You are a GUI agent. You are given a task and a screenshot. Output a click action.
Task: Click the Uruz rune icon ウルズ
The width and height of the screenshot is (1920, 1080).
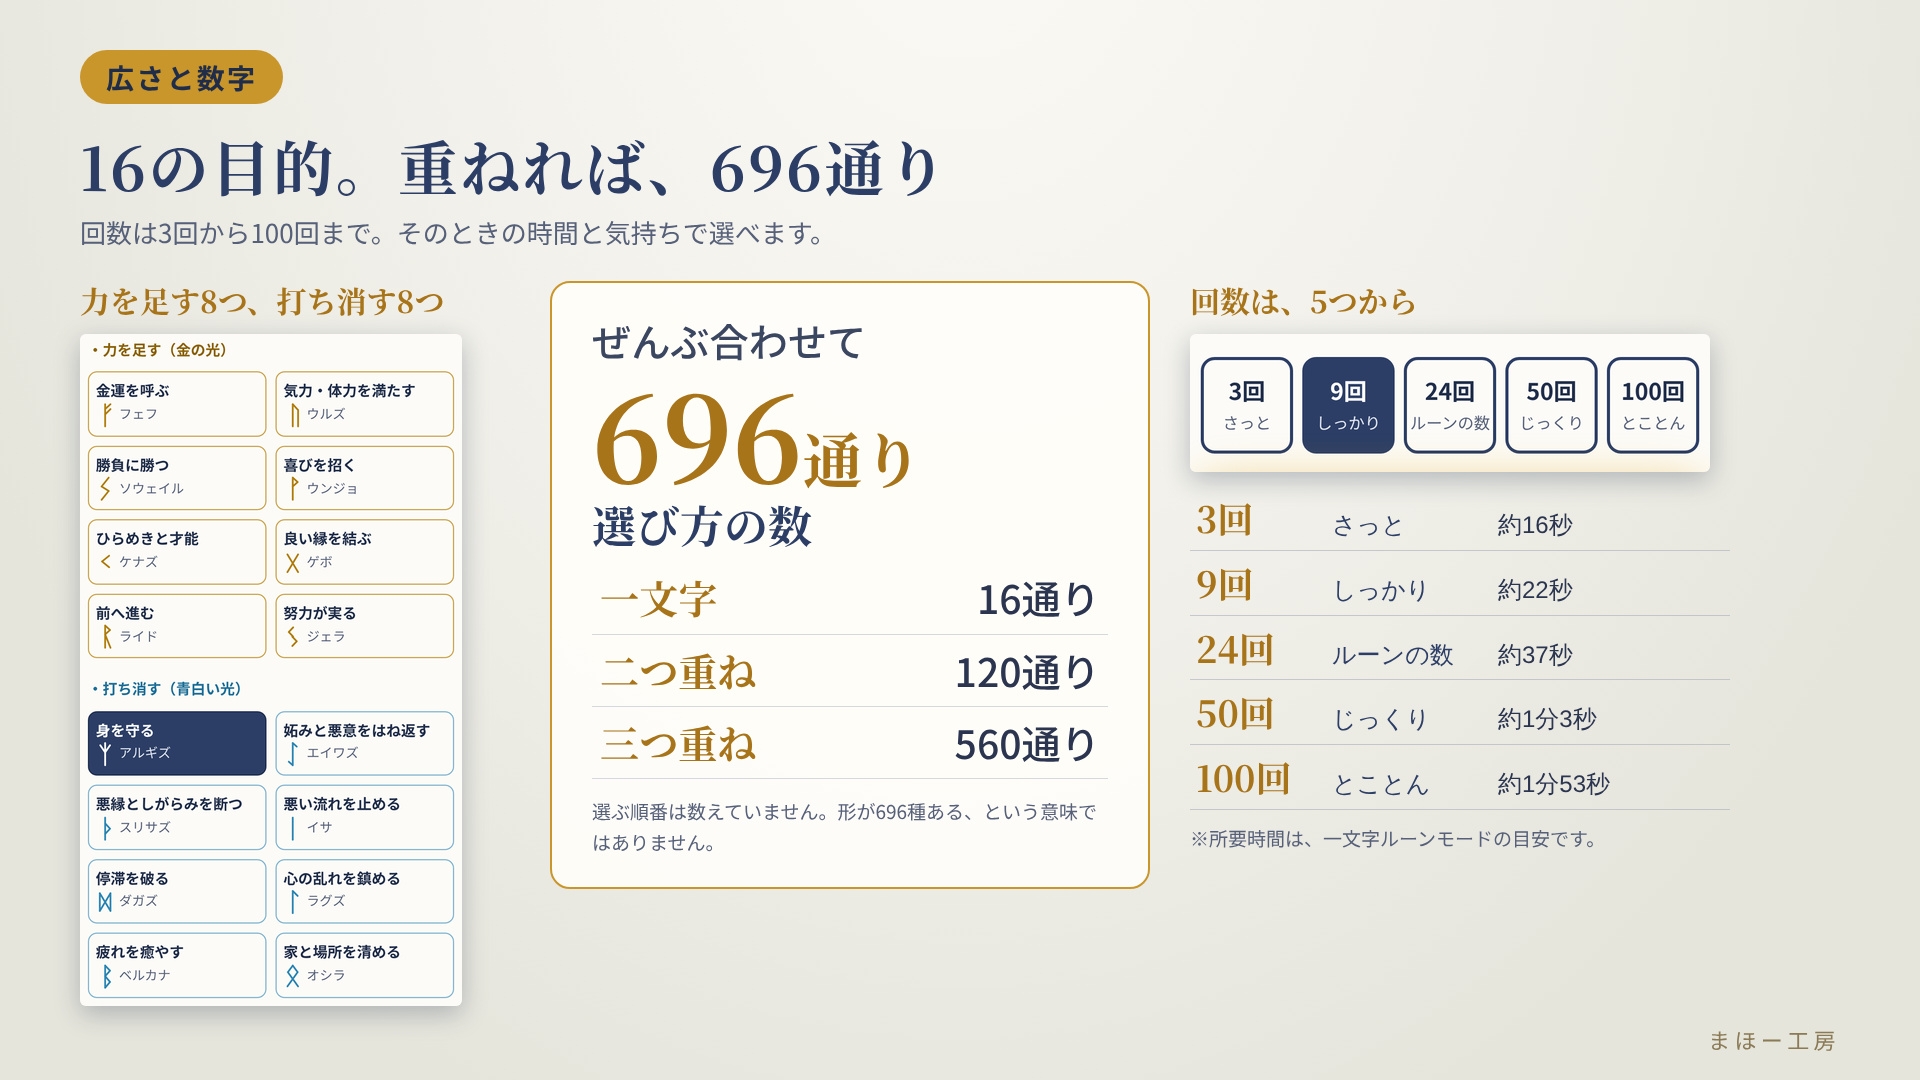pos(293,414)
